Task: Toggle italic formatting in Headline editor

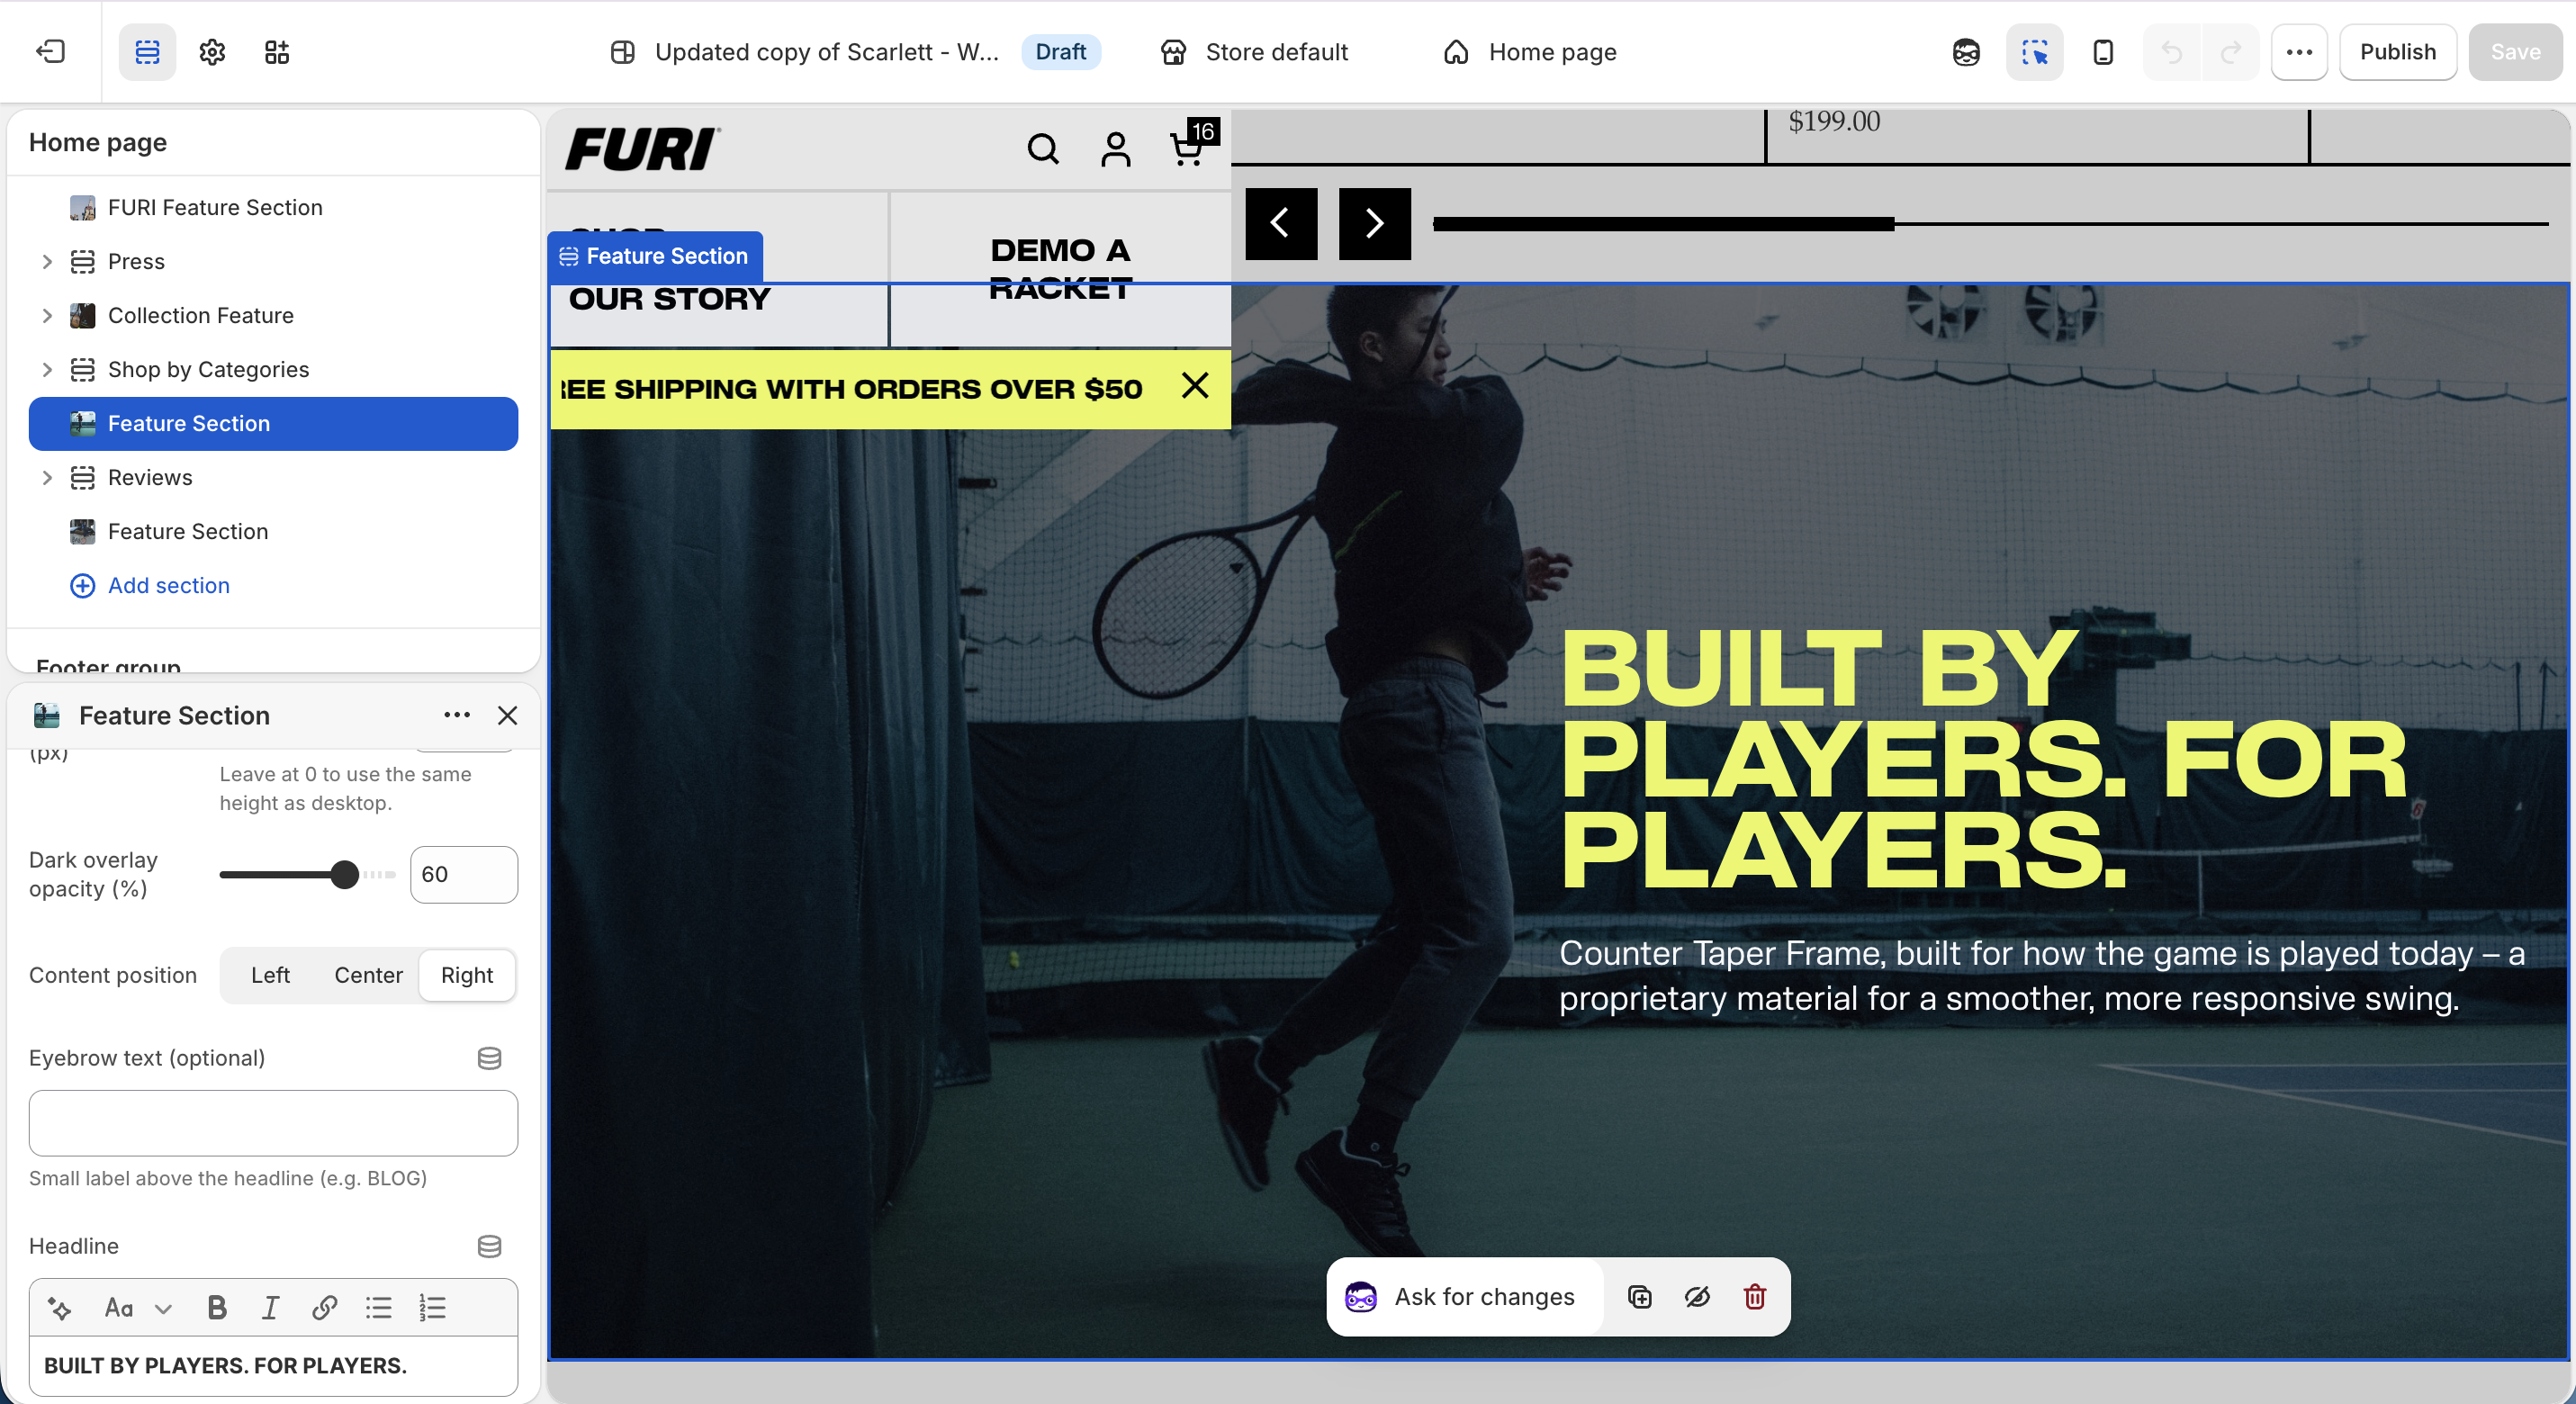Action: click(x=269, y=1308)
